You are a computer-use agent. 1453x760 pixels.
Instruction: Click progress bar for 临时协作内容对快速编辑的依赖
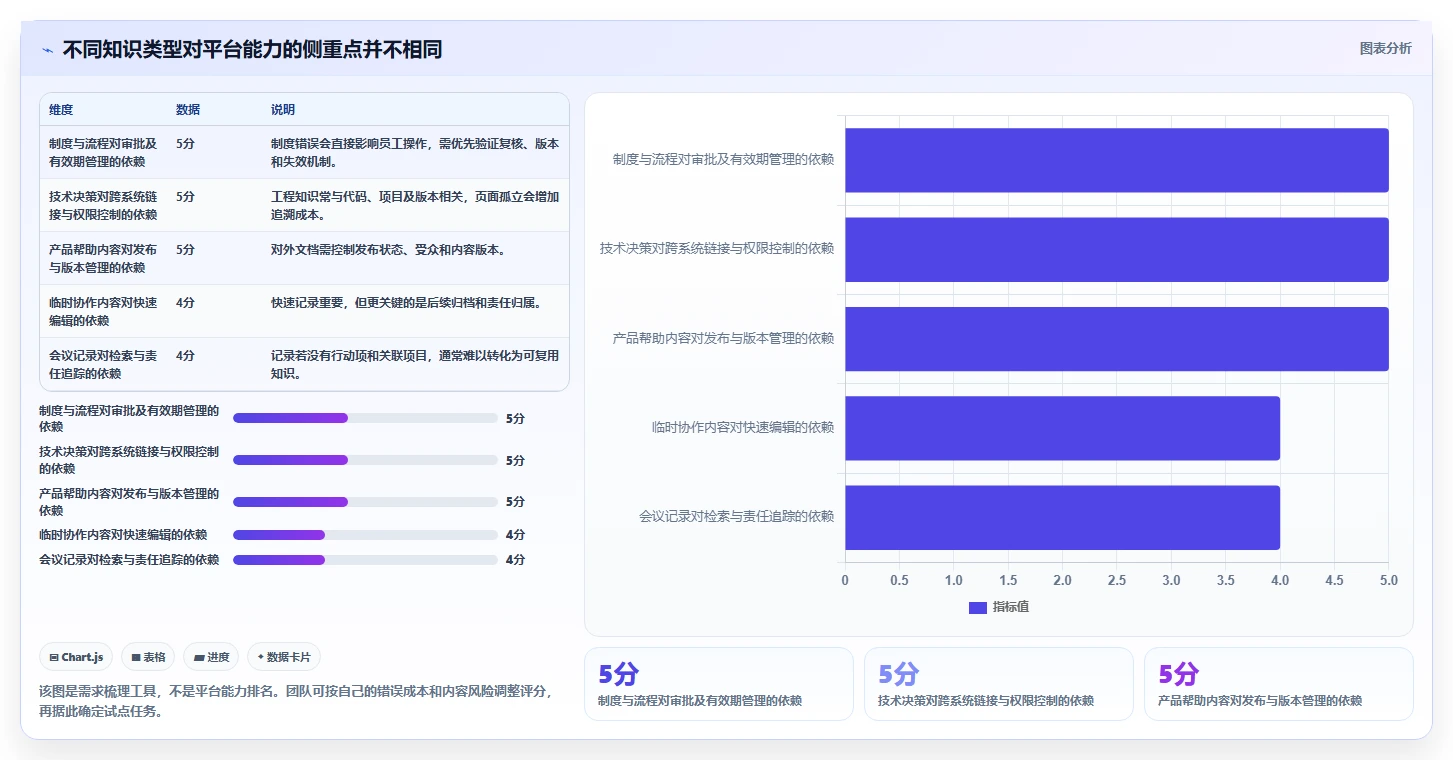tap(365, 535)
